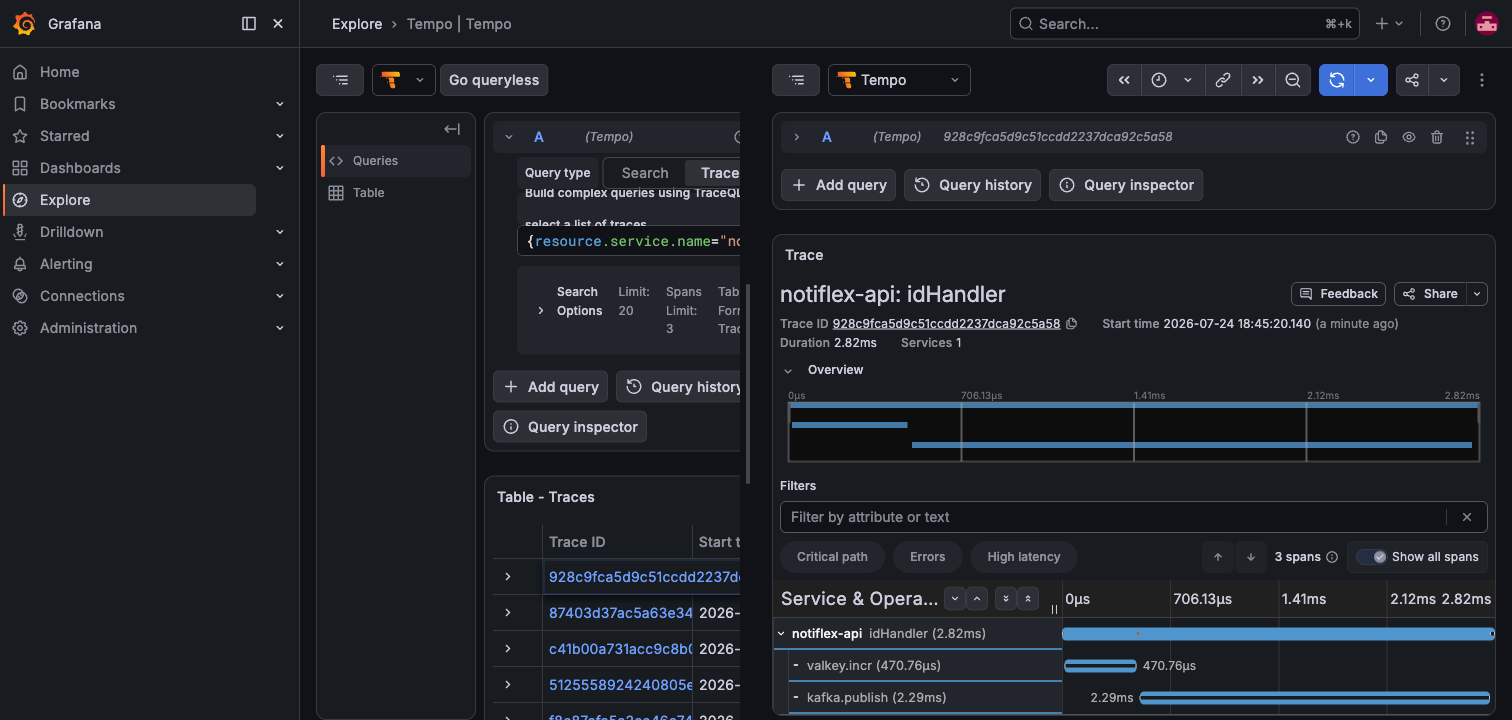
Task: Copy the trace ID using the copy icon
Action: click(x=1072, y=324)
